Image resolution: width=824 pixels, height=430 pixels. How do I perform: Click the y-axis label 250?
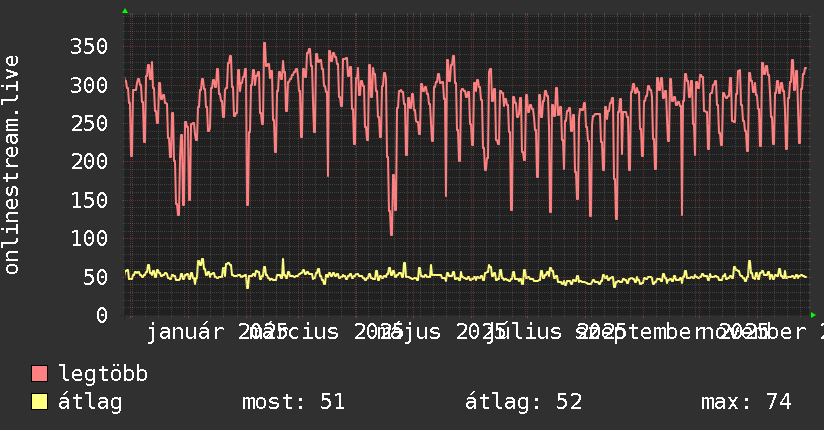[89, 124]
